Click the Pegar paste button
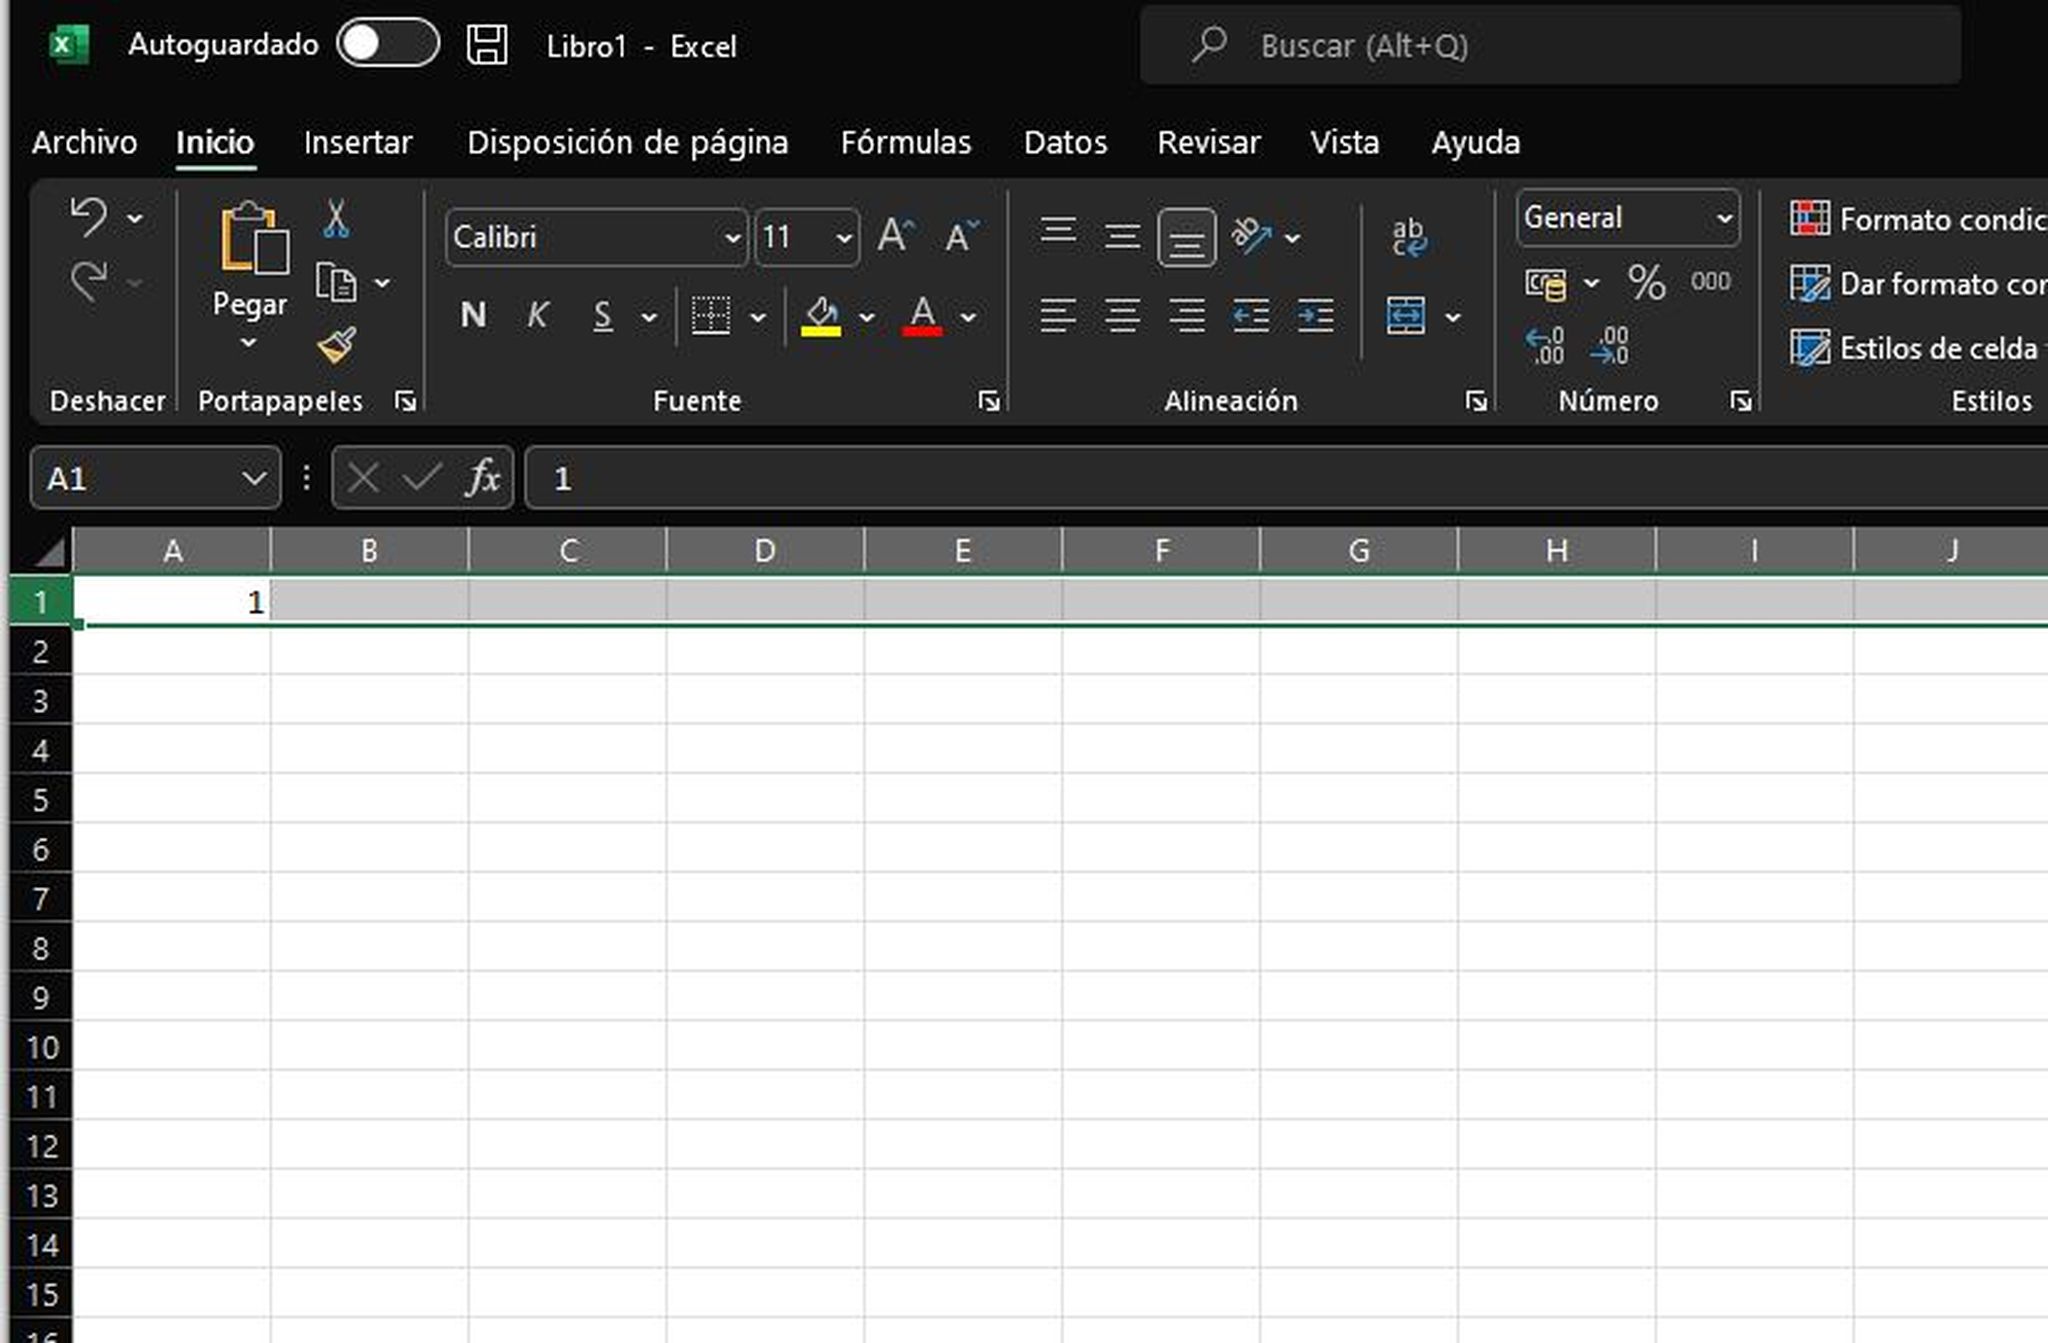This screenshot has width=2048, height=1343. coord(250,250)
